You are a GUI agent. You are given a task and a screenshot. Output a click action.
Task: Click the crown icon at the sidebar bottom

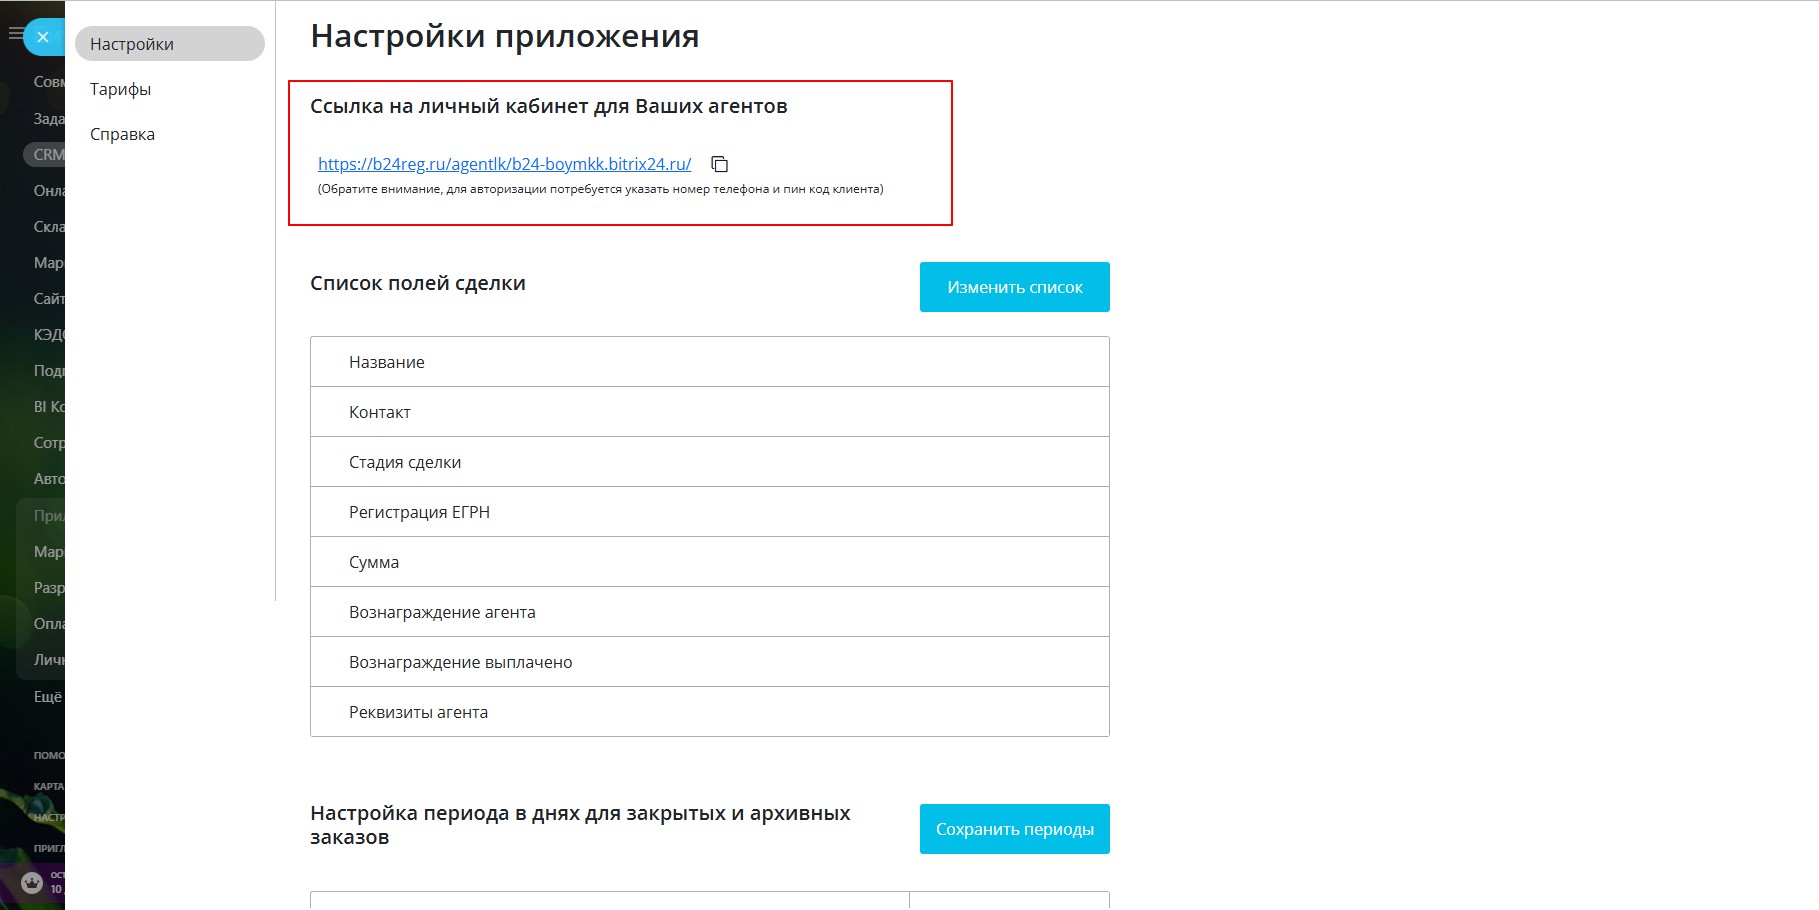click(32, 883)
